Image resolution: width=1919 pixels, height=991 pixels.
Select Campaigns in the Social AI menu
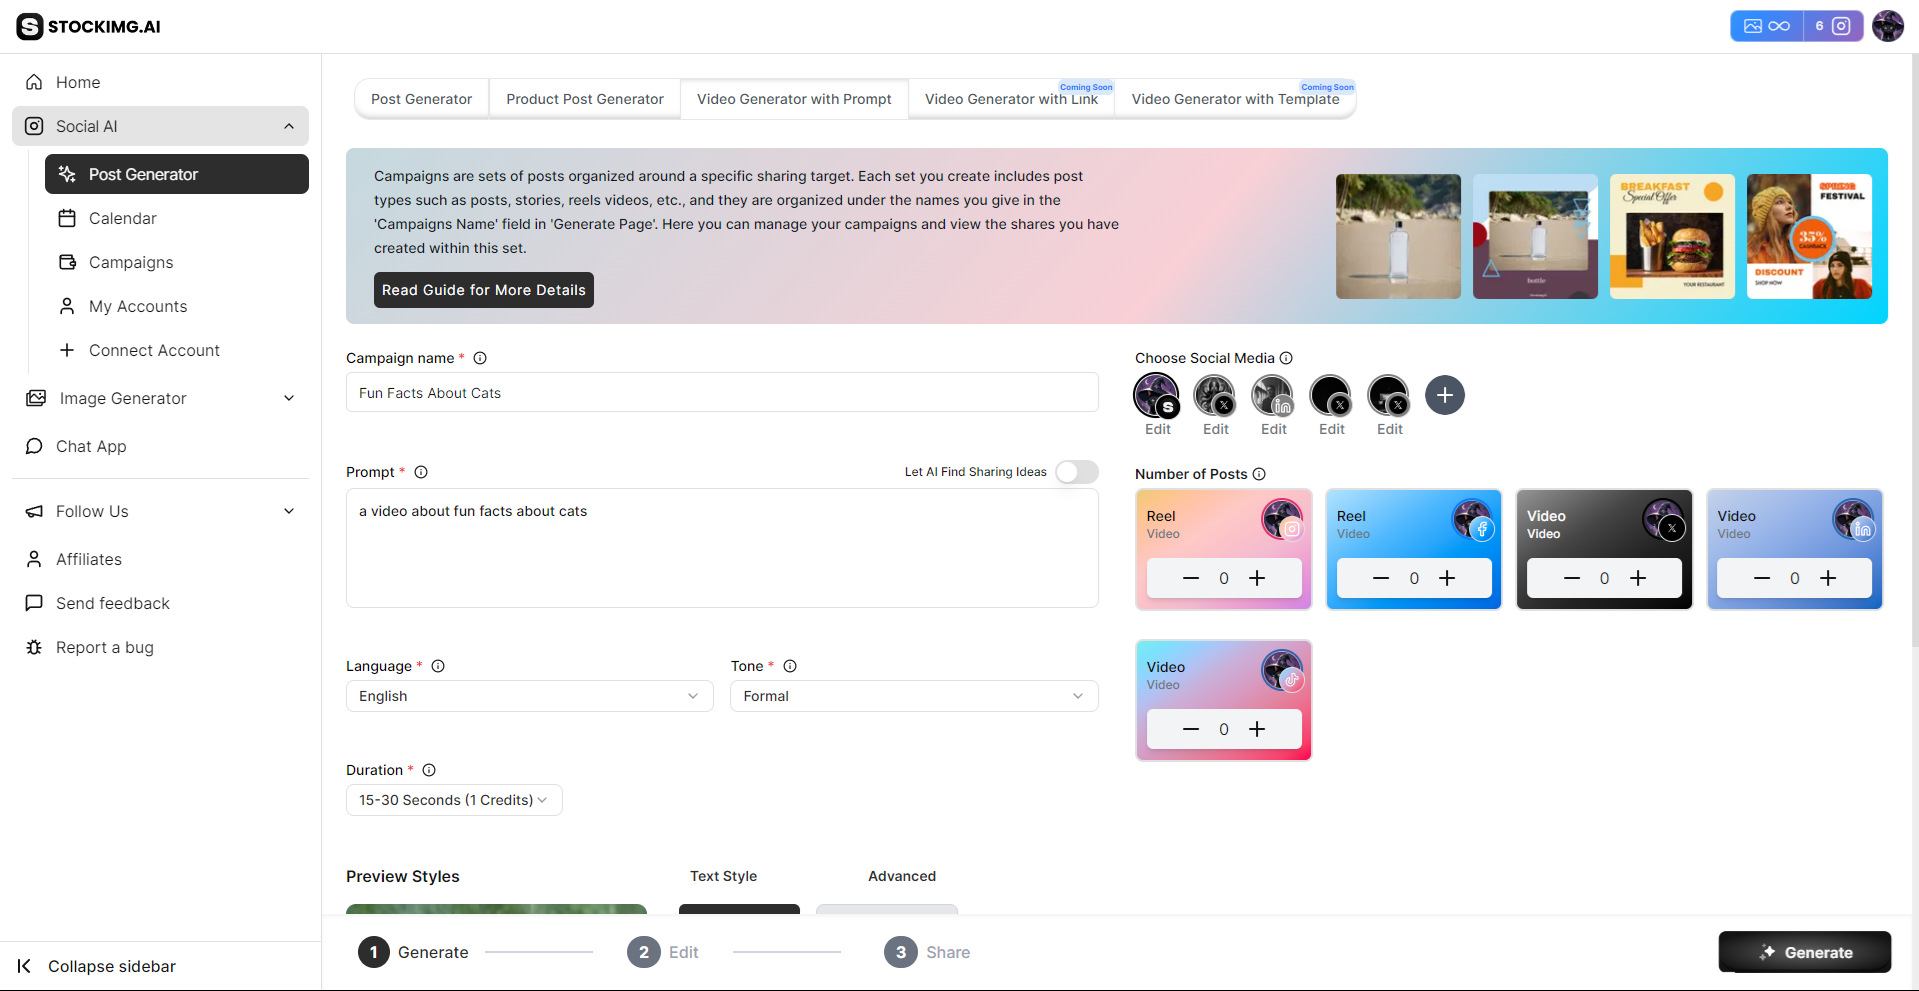click(x=130, y=262)
